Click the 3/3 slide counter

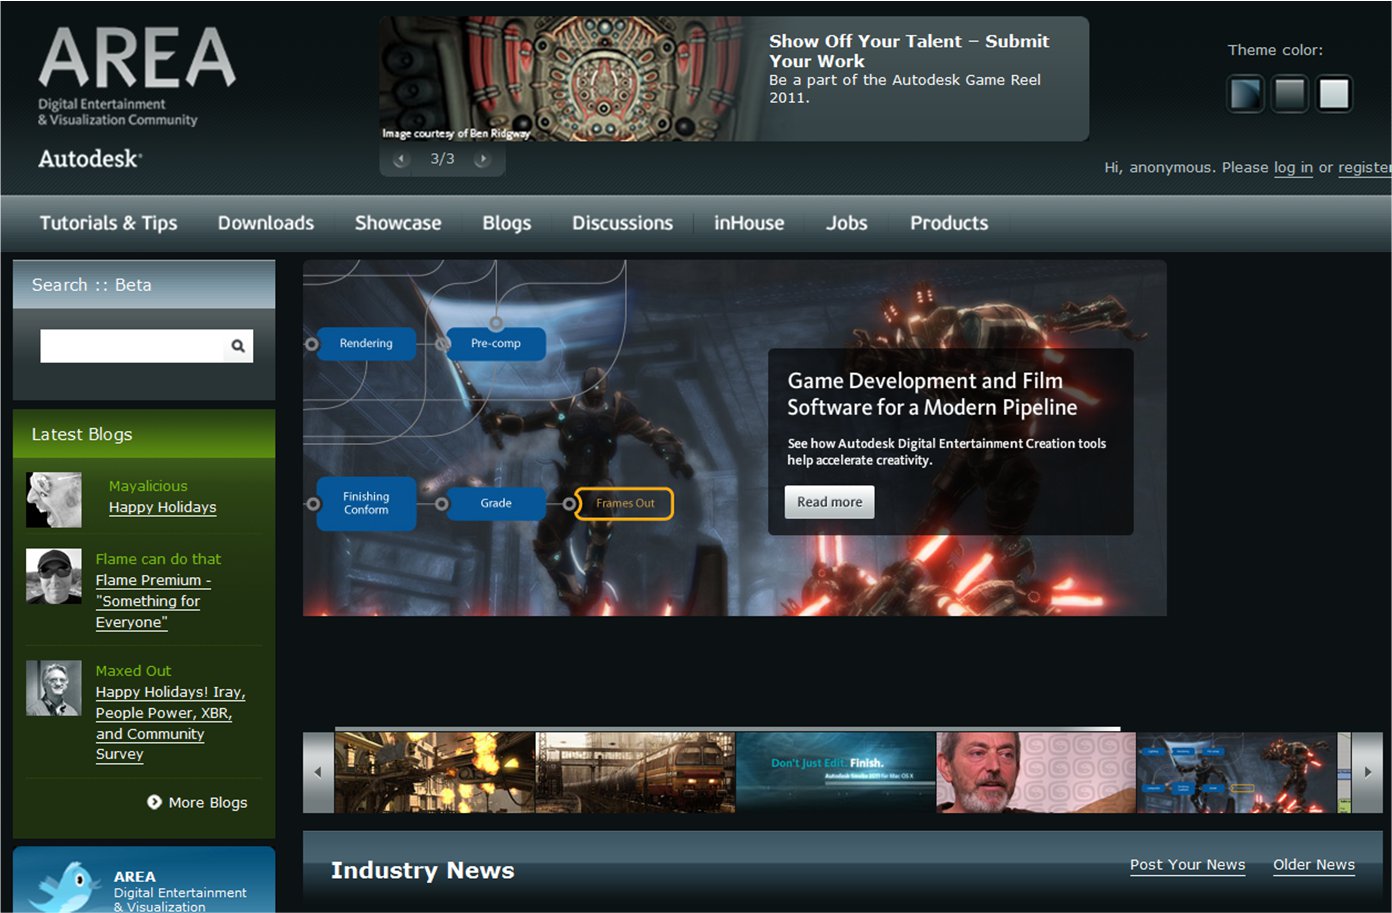442,159
